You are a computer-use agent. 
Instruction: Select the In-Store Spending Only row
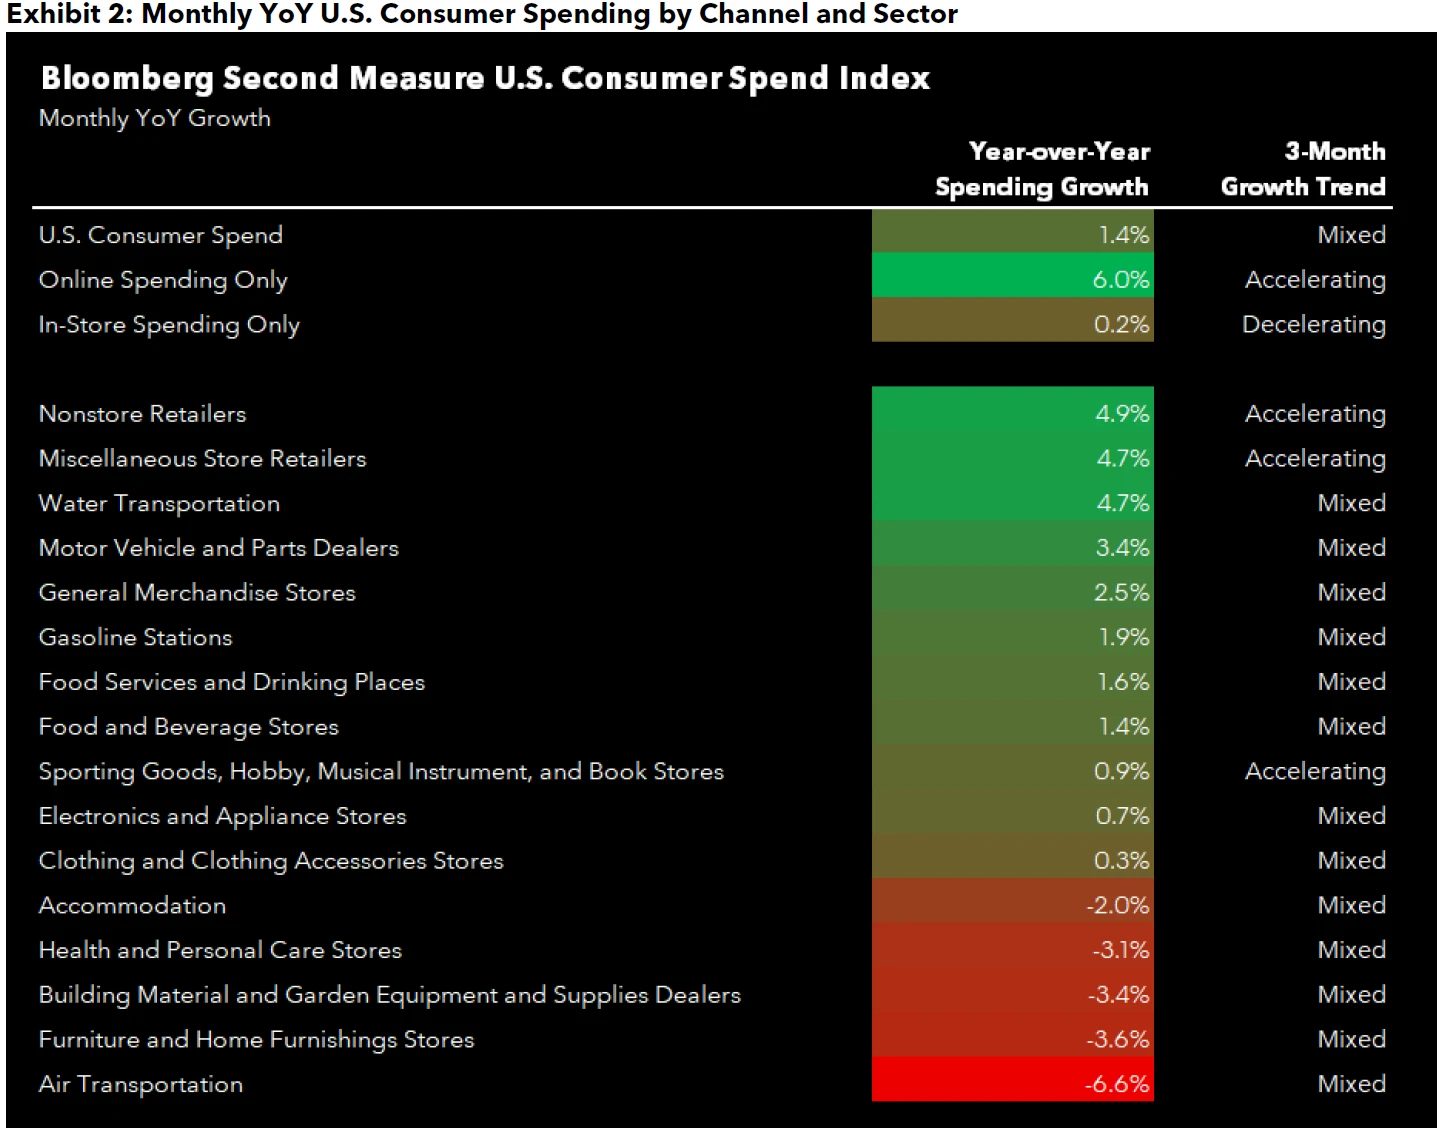[167, 324]
